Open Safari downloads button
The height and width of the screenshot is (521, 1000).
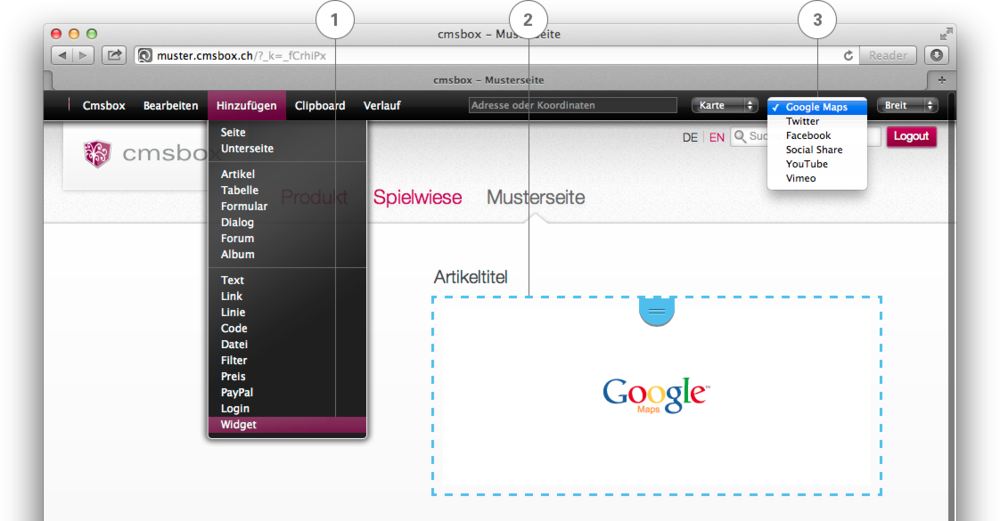click(x=936, y=55)
